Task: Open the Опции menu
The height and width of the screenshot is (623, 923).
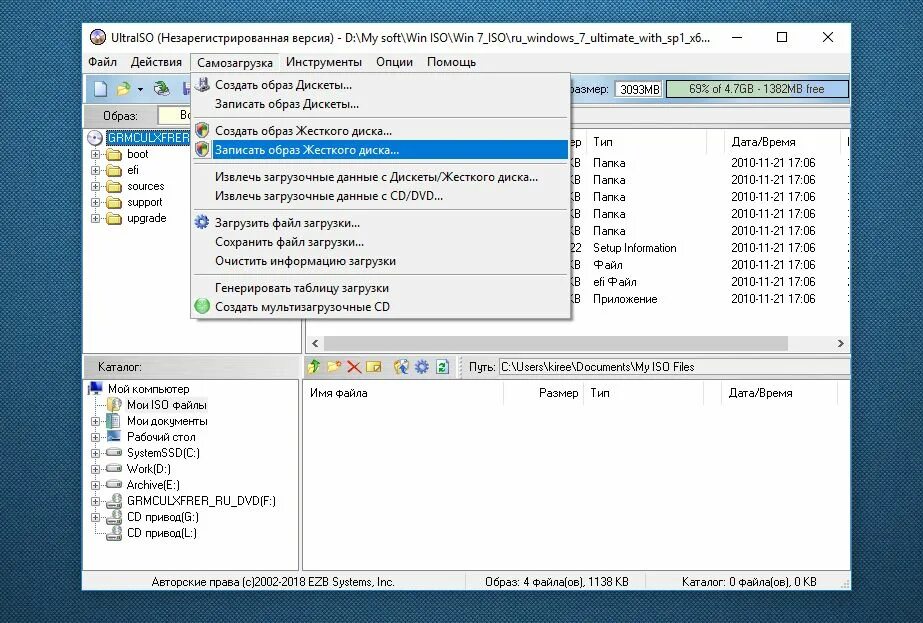Action: point(394,62)
